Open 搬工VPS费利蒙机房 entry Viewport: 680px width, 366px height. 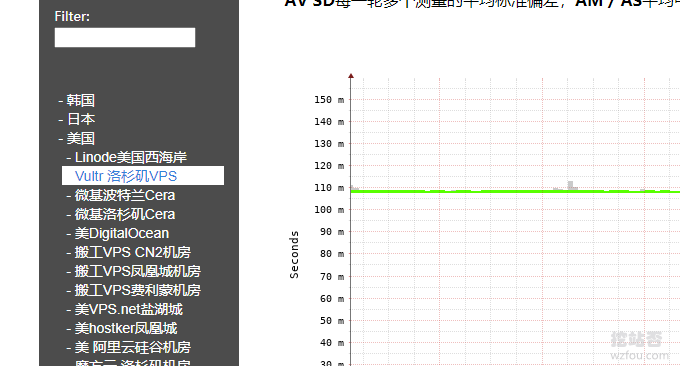point(137,291)
